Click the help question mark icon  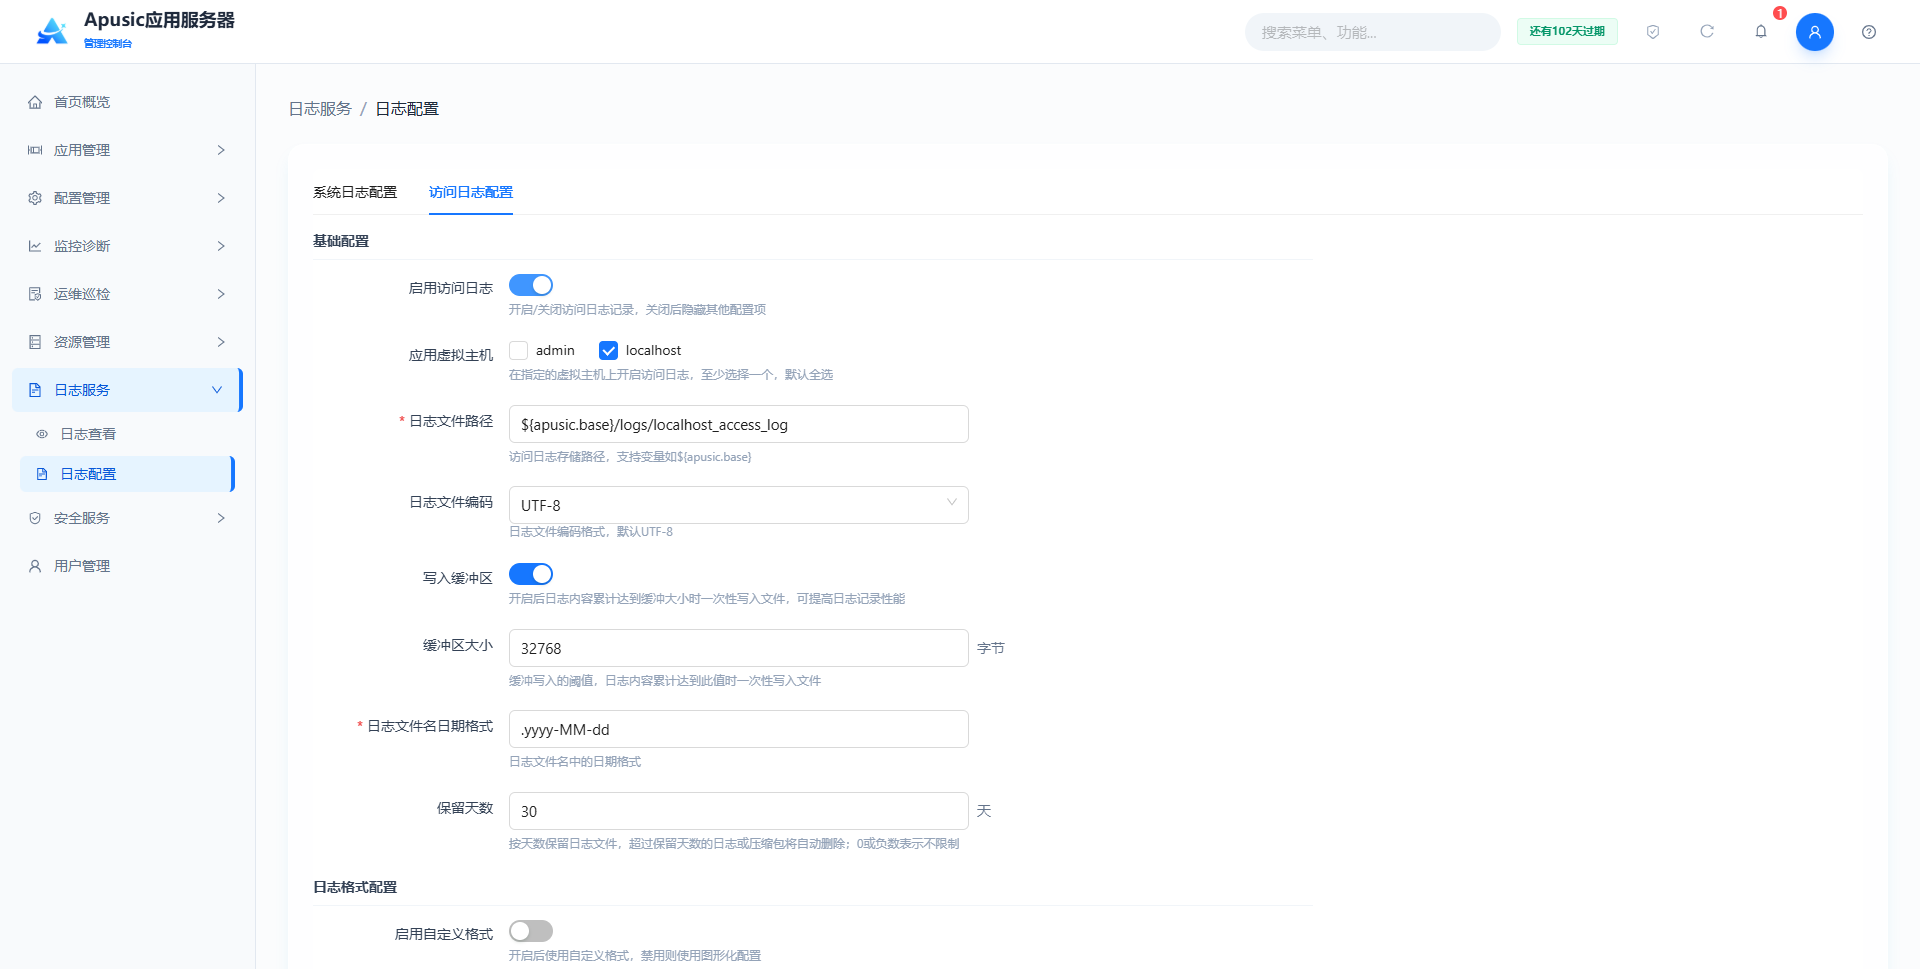1869,32
